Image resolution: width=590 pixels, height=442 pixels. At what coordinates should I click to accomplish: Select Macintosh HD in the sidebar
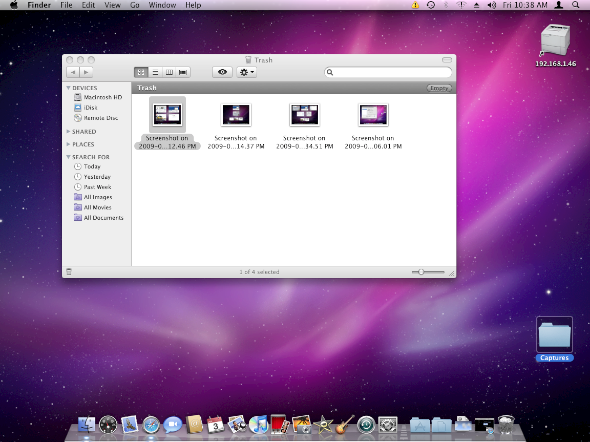(98, 97)
